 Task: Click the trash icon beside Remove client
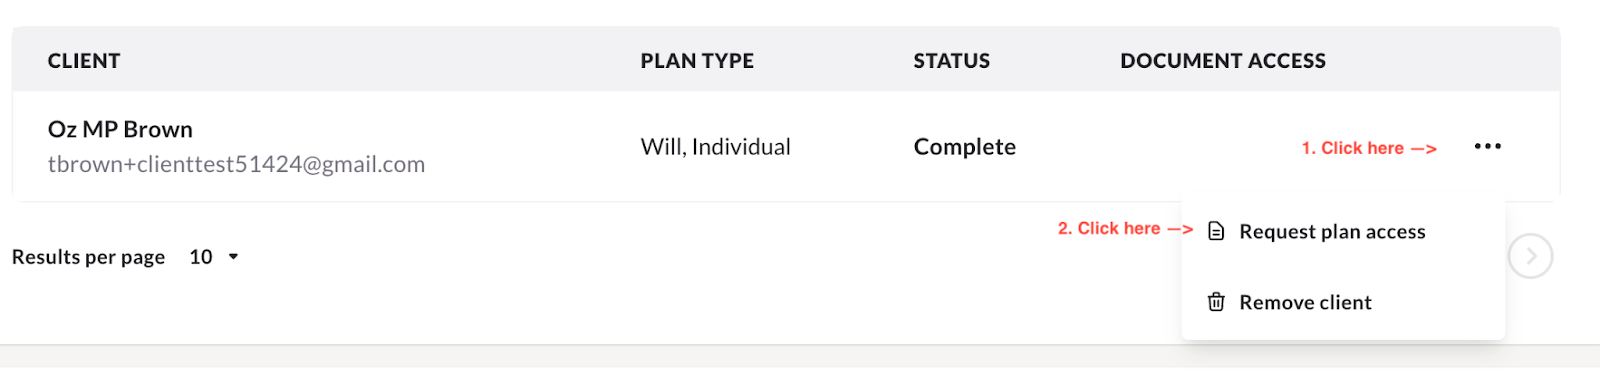coord(1216,302)
